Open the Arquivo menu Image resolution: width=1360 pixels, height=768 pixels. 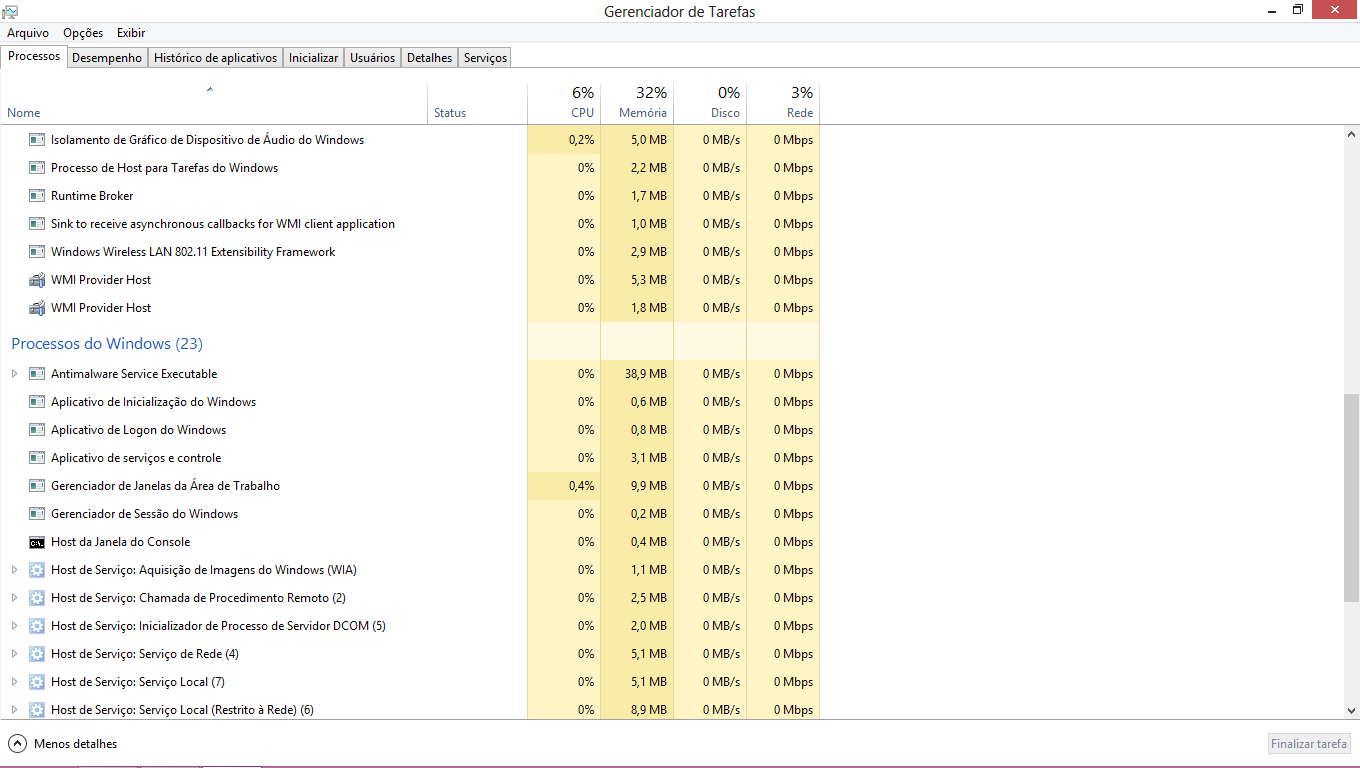28,33
